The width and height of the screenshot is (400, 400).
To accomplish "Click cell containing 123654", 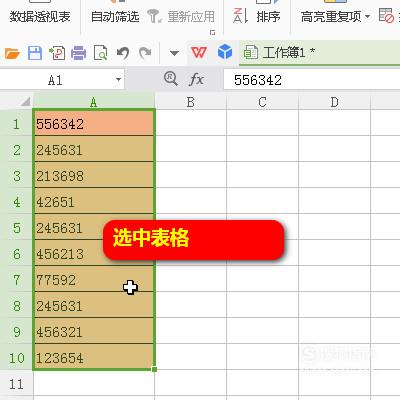I will click(x=94, y=357).
